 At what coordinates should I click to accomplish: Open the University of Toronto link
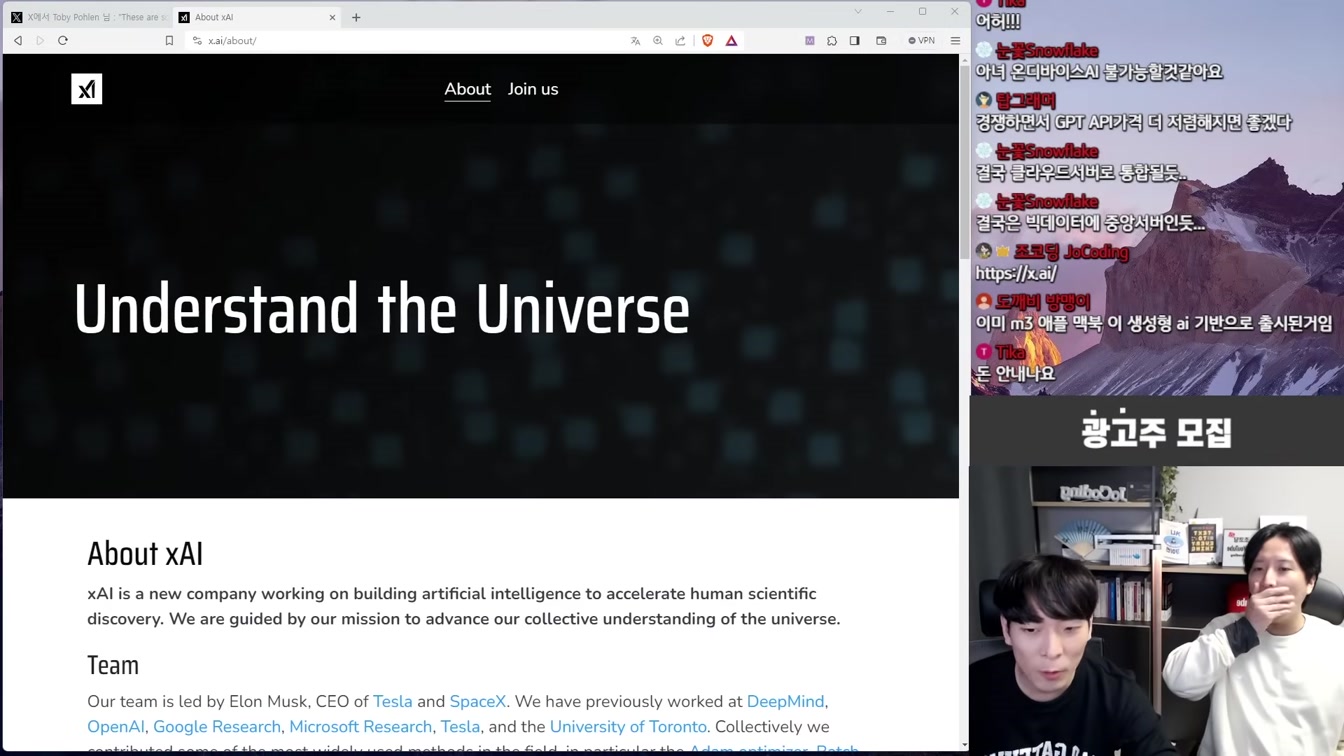628,727
